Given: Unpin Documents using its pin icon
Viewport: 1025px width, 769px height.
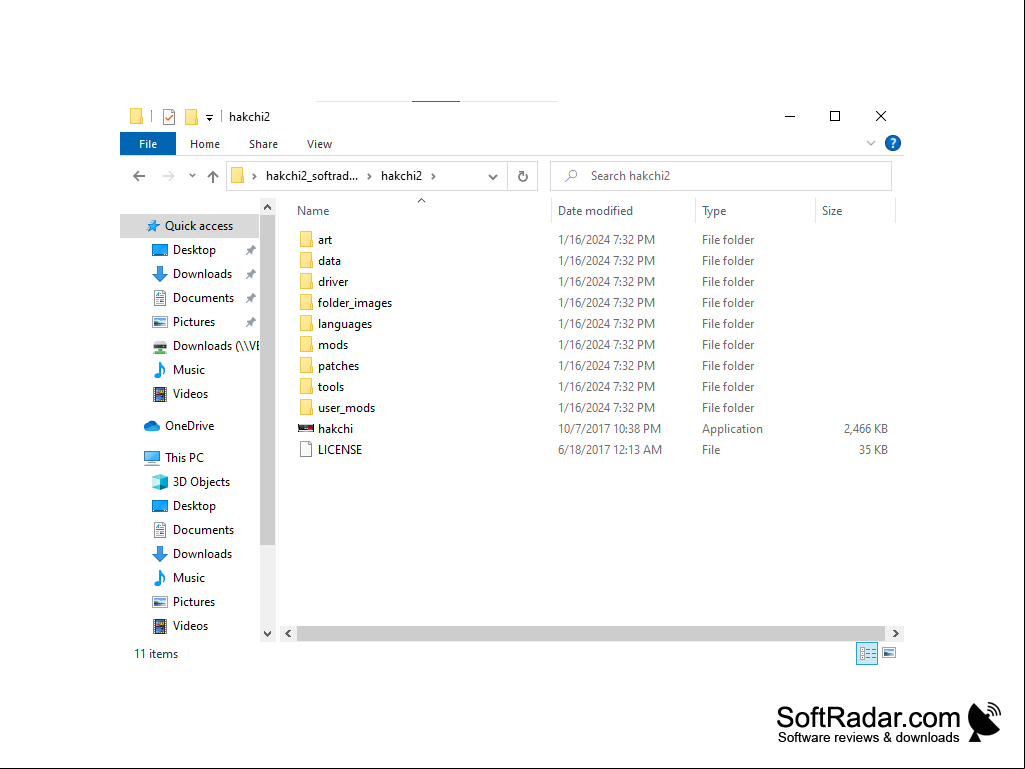Looking at the screenshot, I should pyautogui.click(x=250, y=298).
